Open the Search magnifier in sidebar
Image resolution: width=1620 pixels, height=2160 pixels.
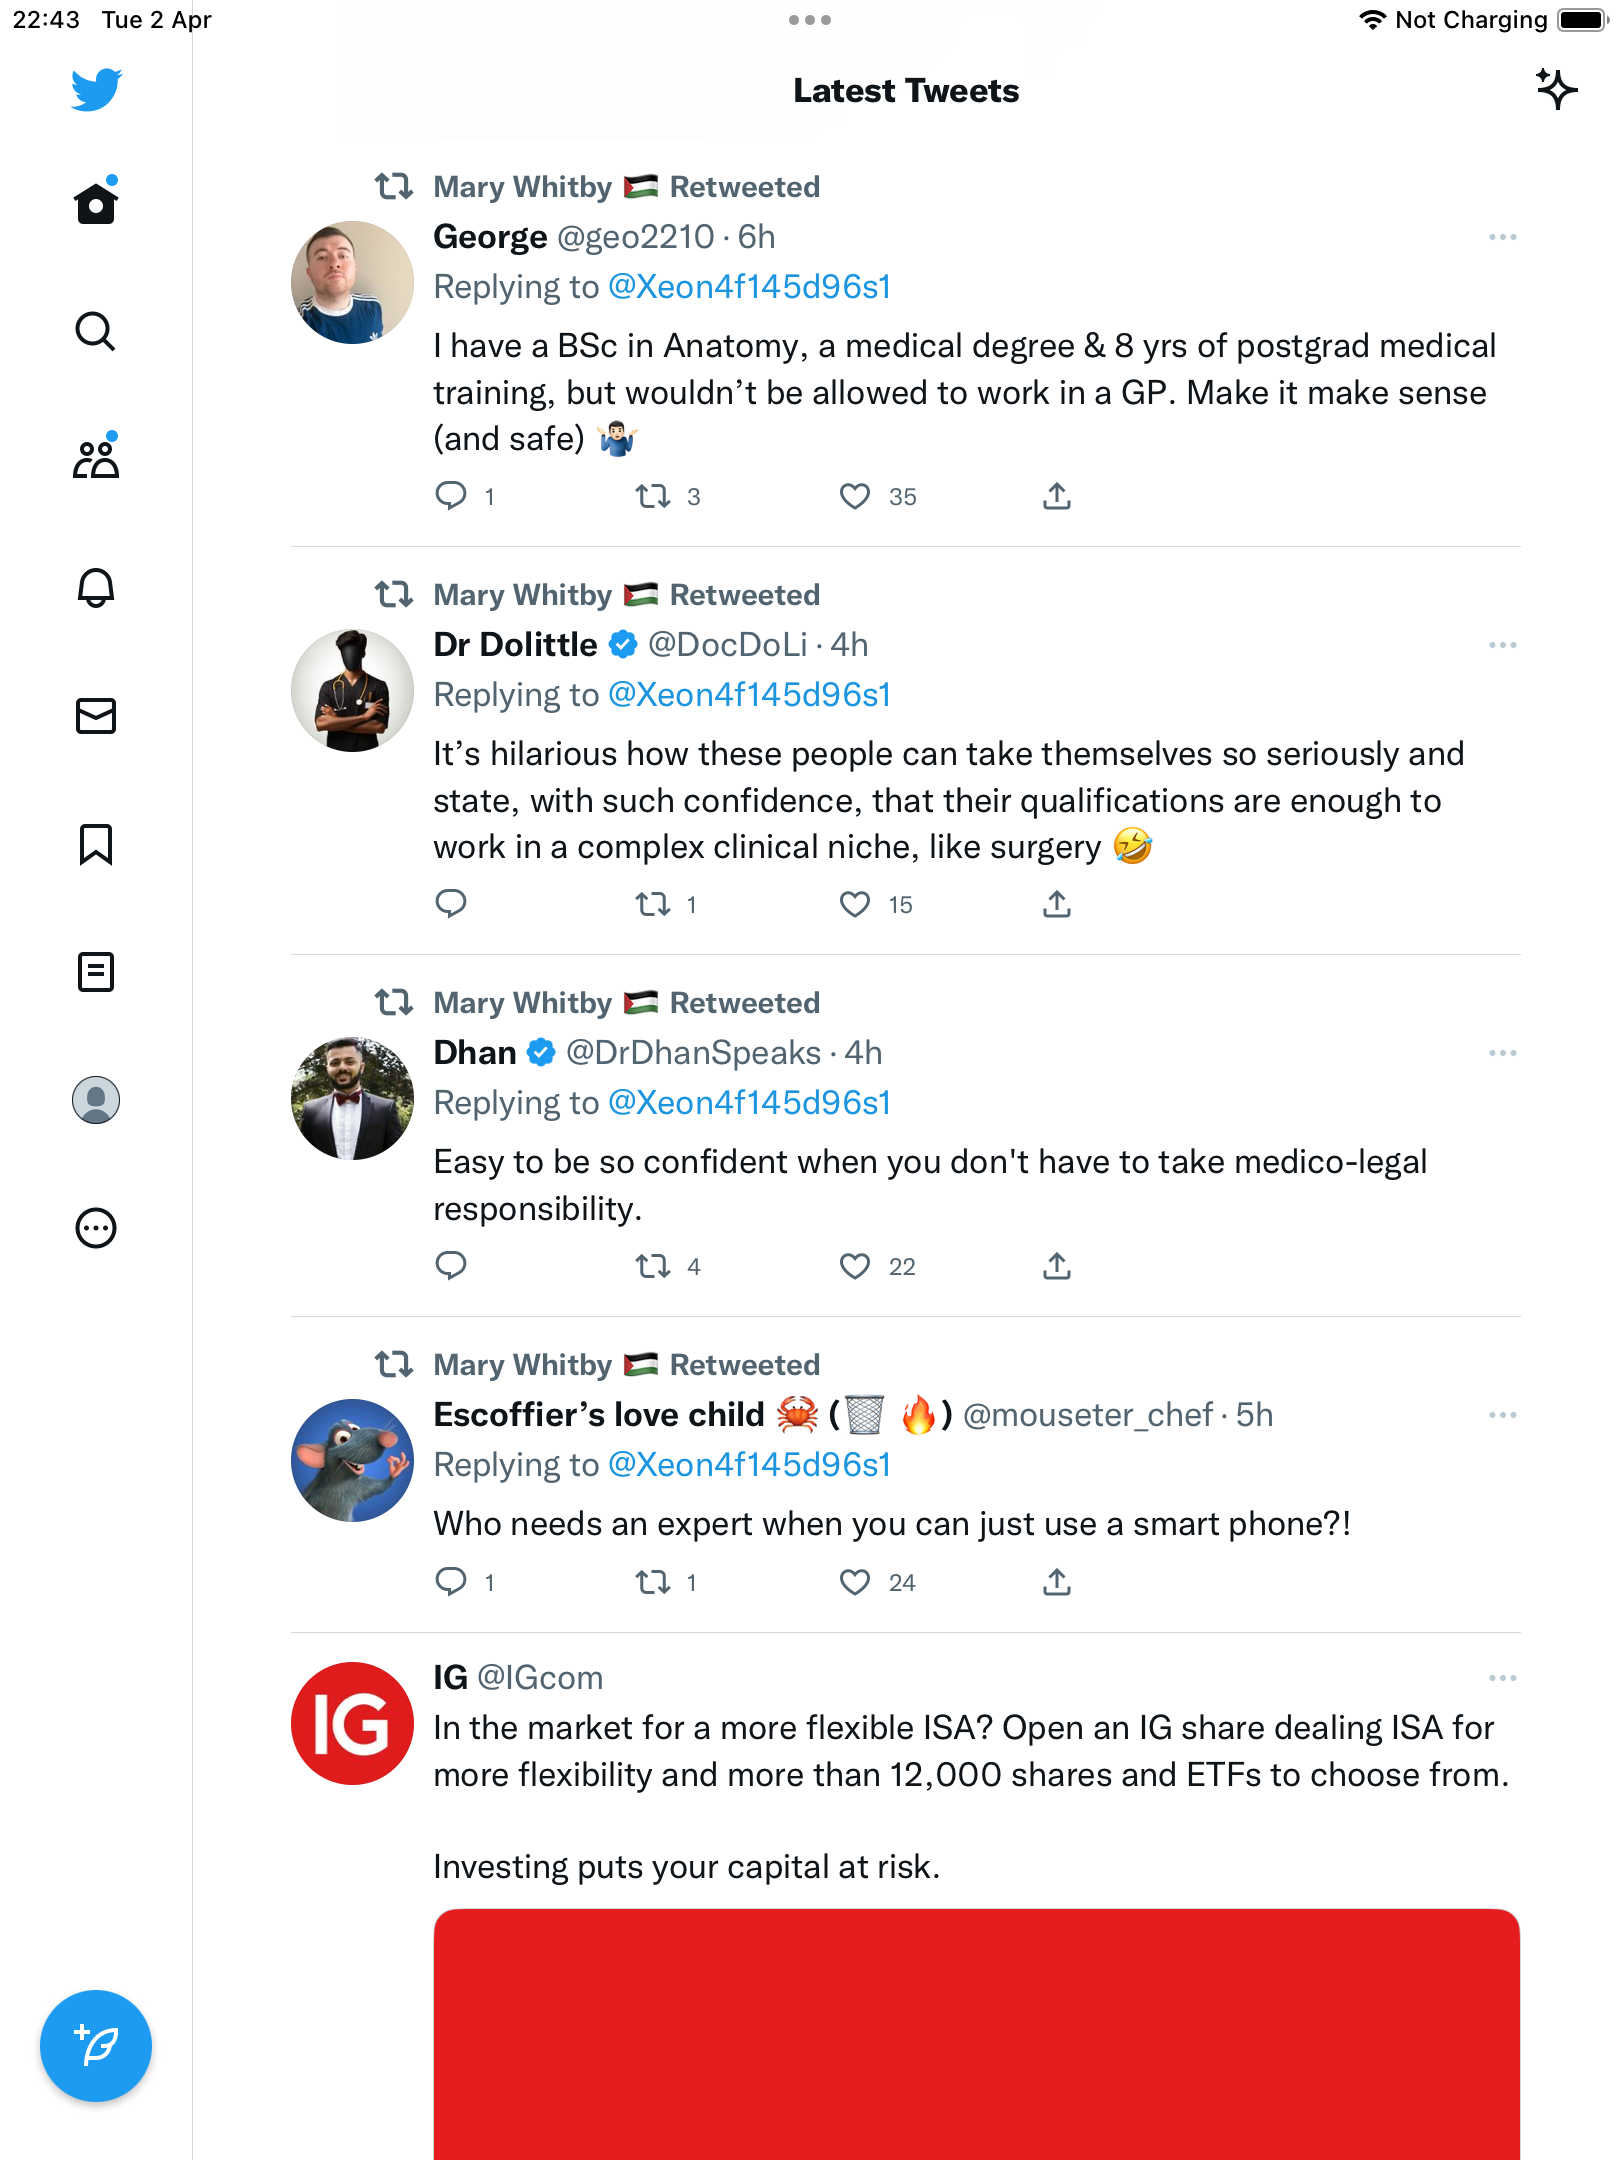96,331
